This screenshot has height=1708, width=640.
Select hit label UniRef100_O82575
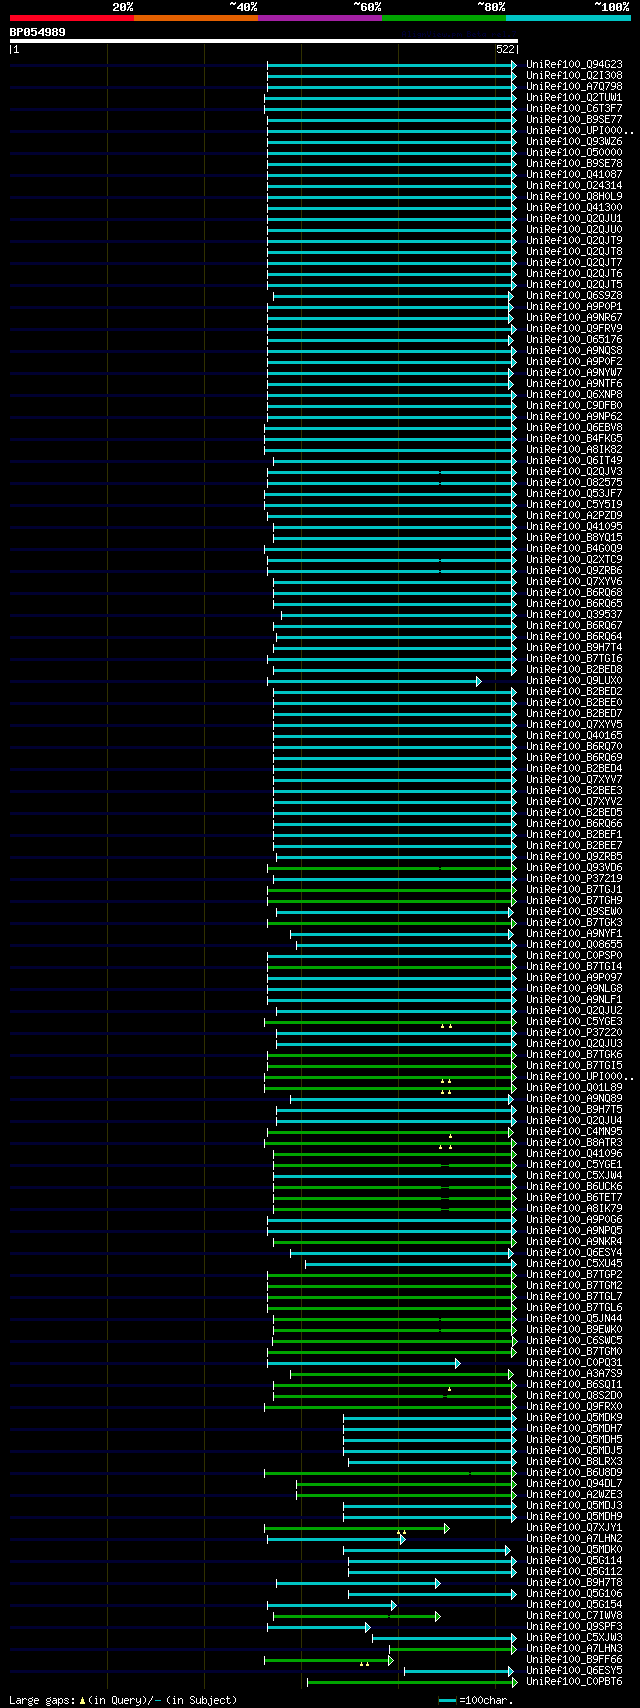574,483
